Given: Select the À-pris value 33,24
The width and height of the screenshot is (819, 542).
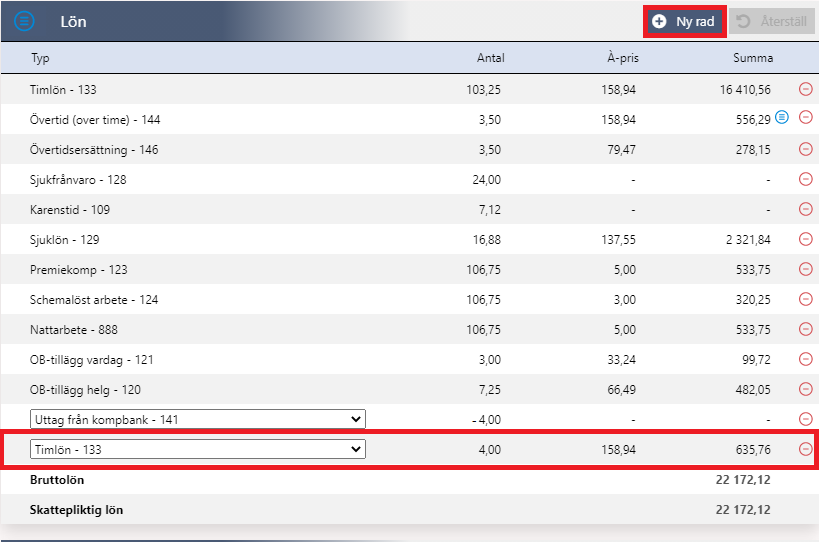Looking at the screenshot, I should click(x=622, y=360).
